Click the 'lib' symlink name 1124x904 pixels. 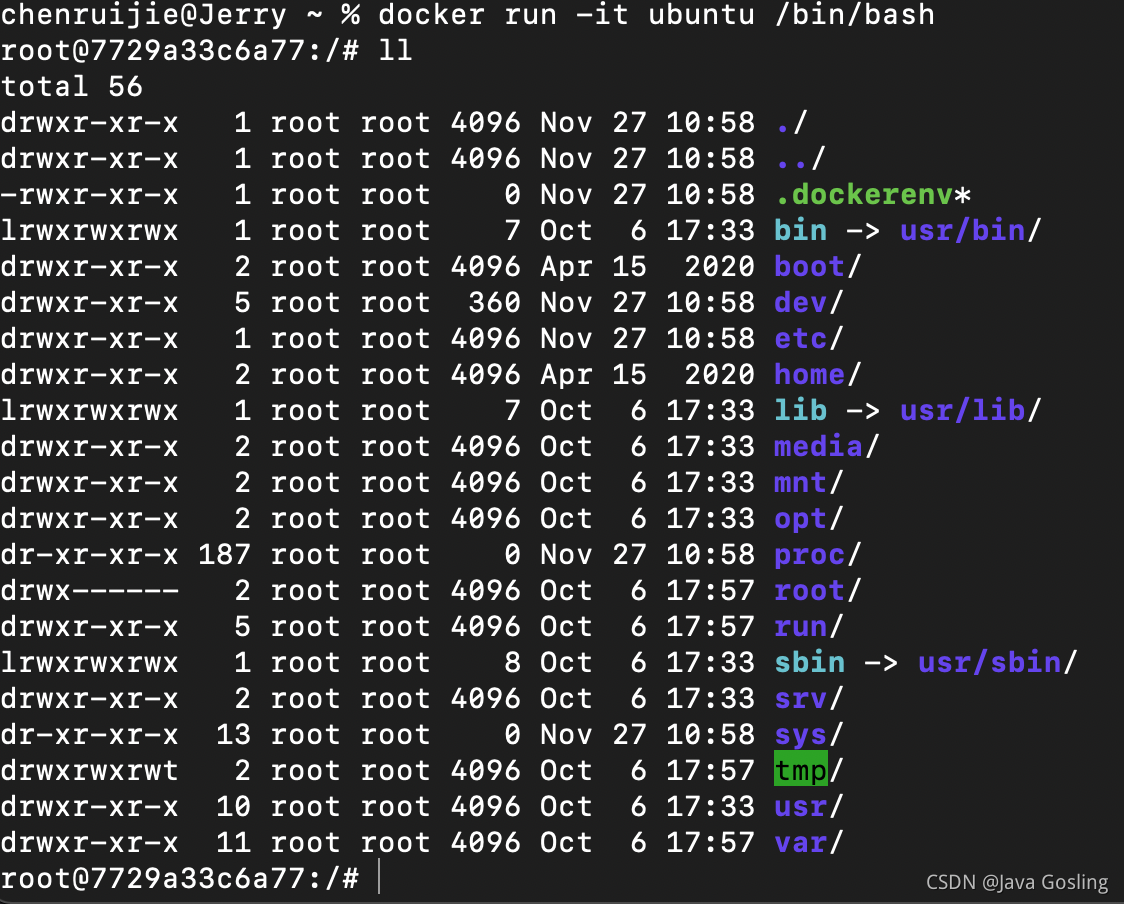[x=801, y=410]
